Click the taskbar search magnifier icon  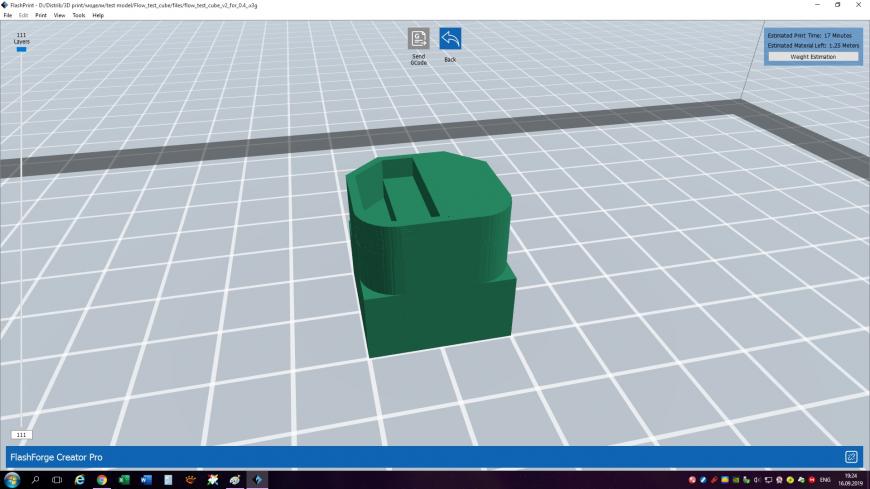point(36,480)
